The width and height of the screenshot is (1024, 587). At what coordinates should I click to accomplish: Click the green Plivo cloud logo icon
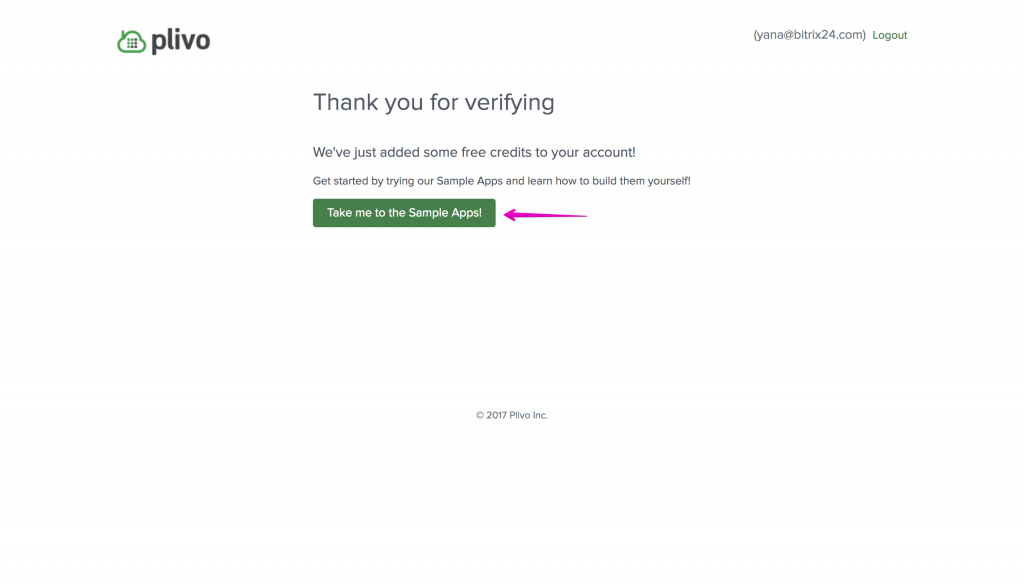coord(131,42)
